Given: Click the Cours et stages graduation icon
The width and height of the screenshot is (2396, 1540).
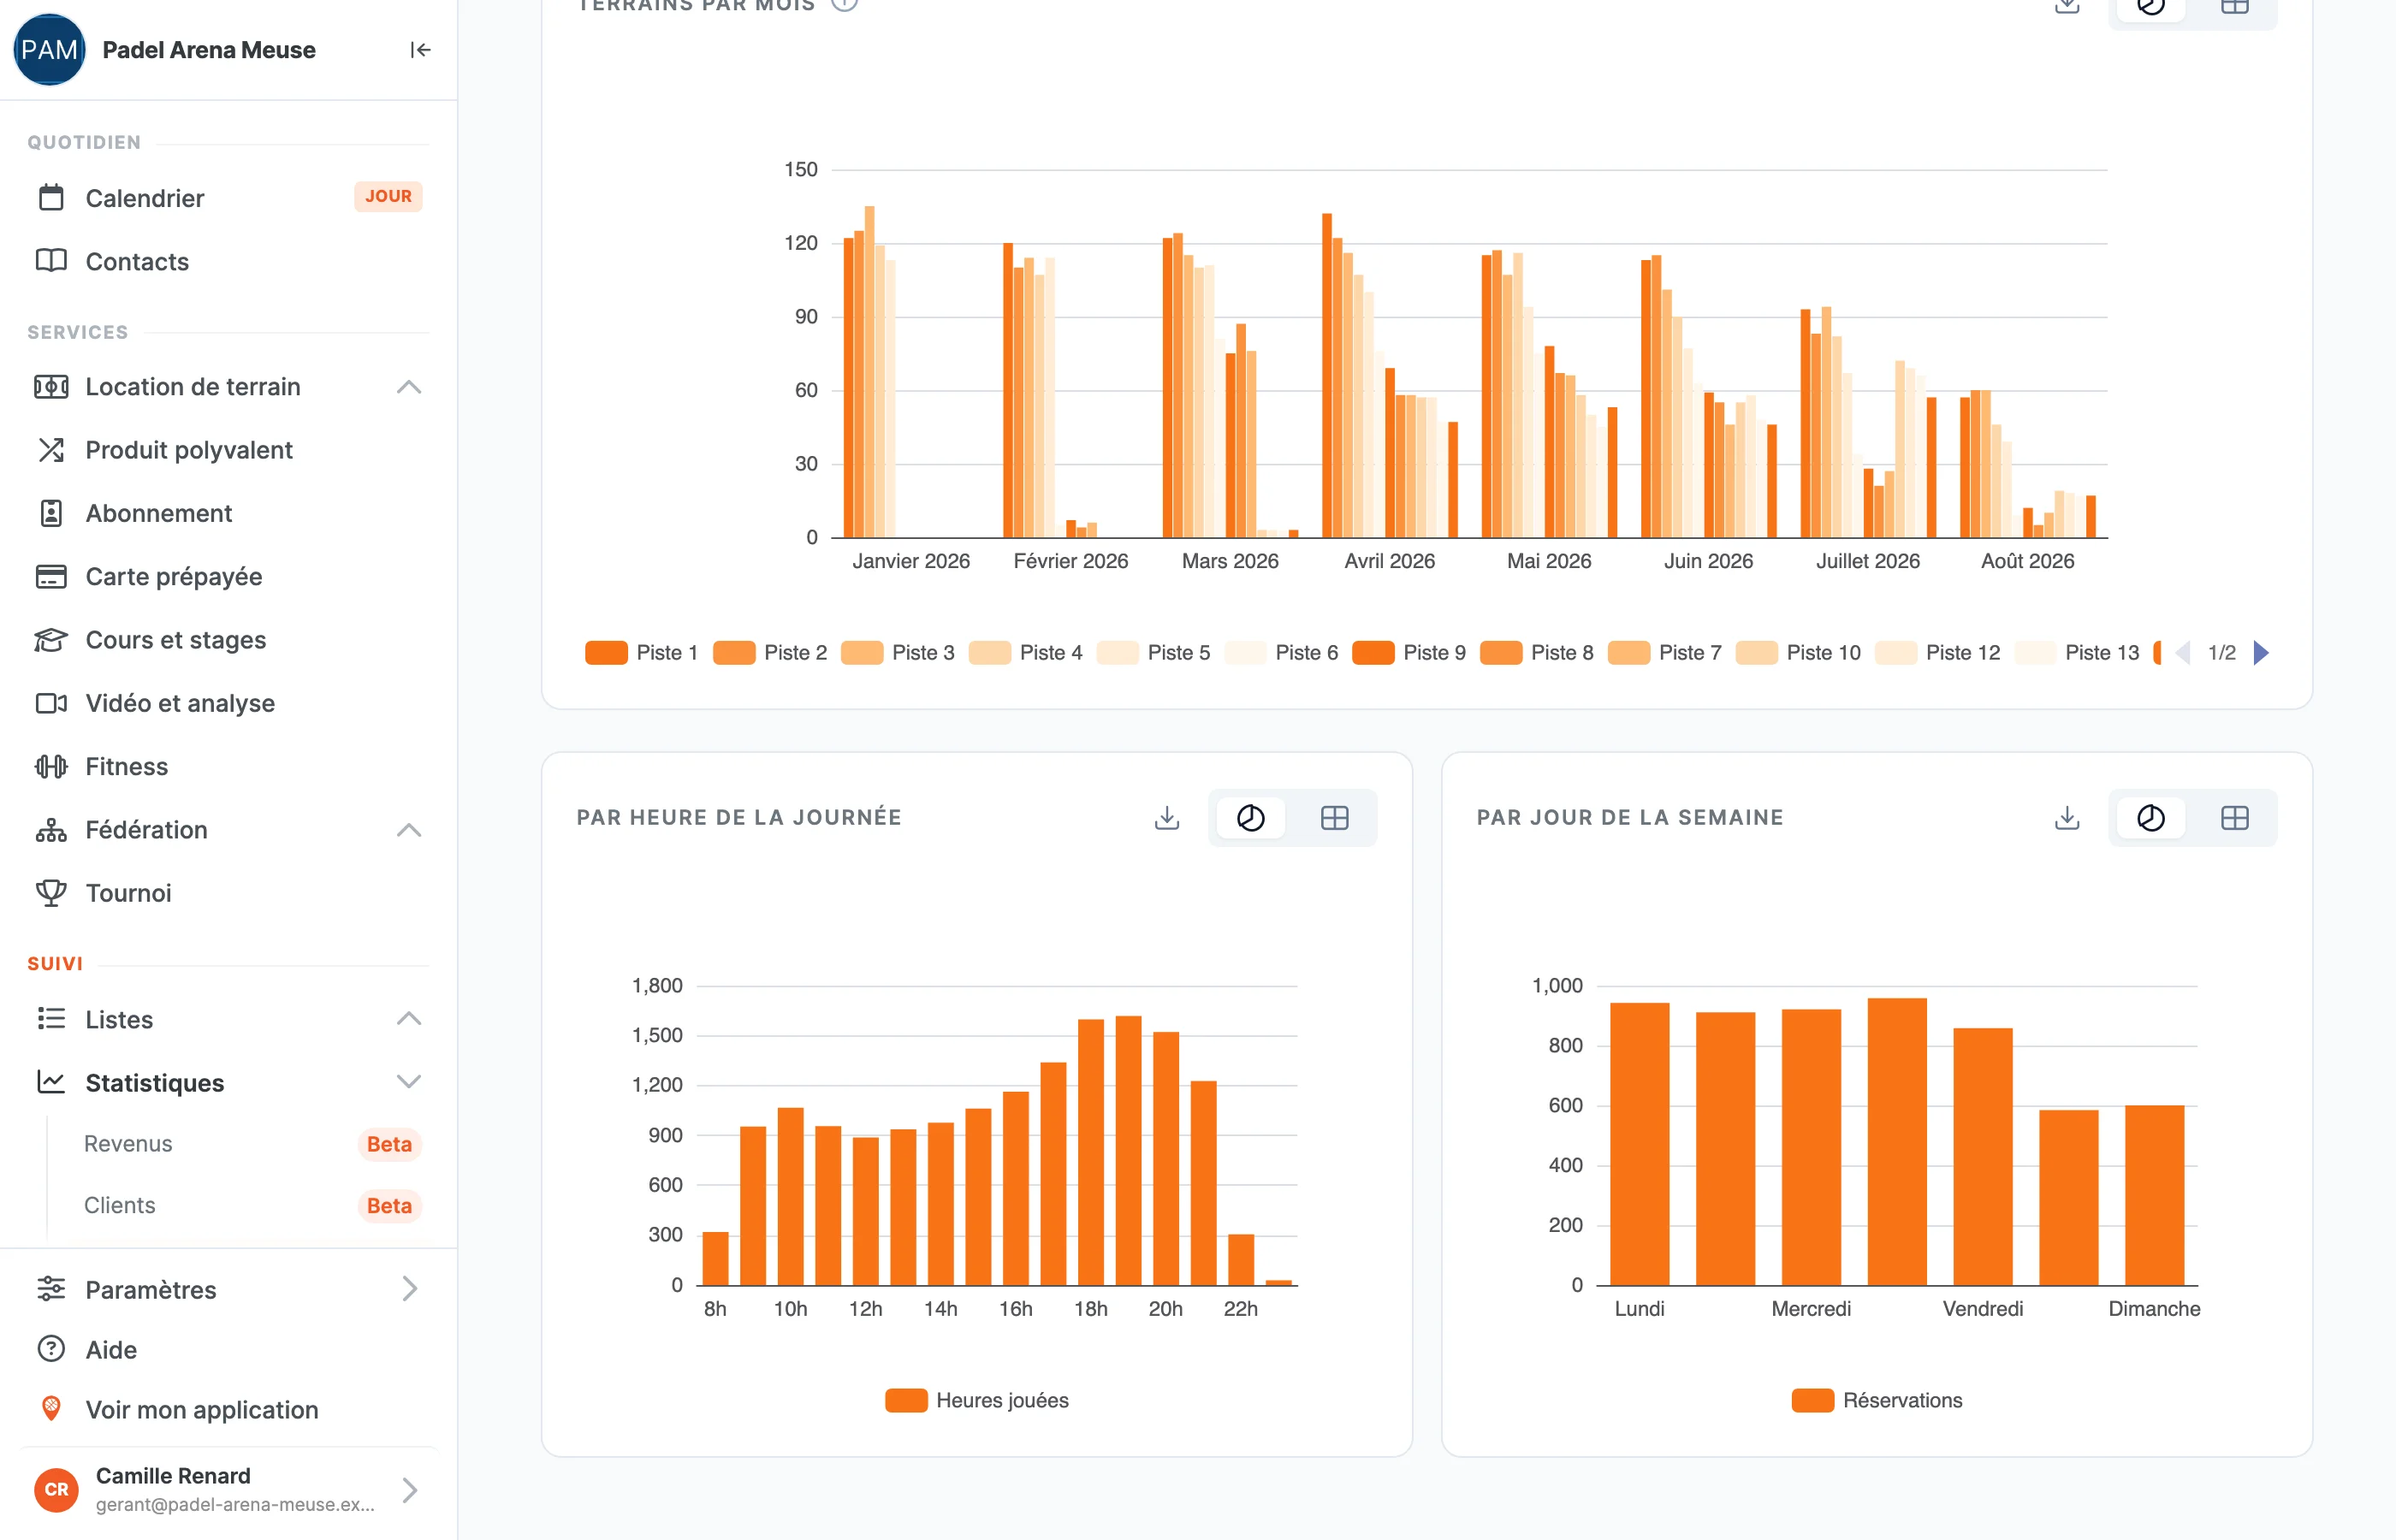Looking at the screenshot, I should coord(51,640).
